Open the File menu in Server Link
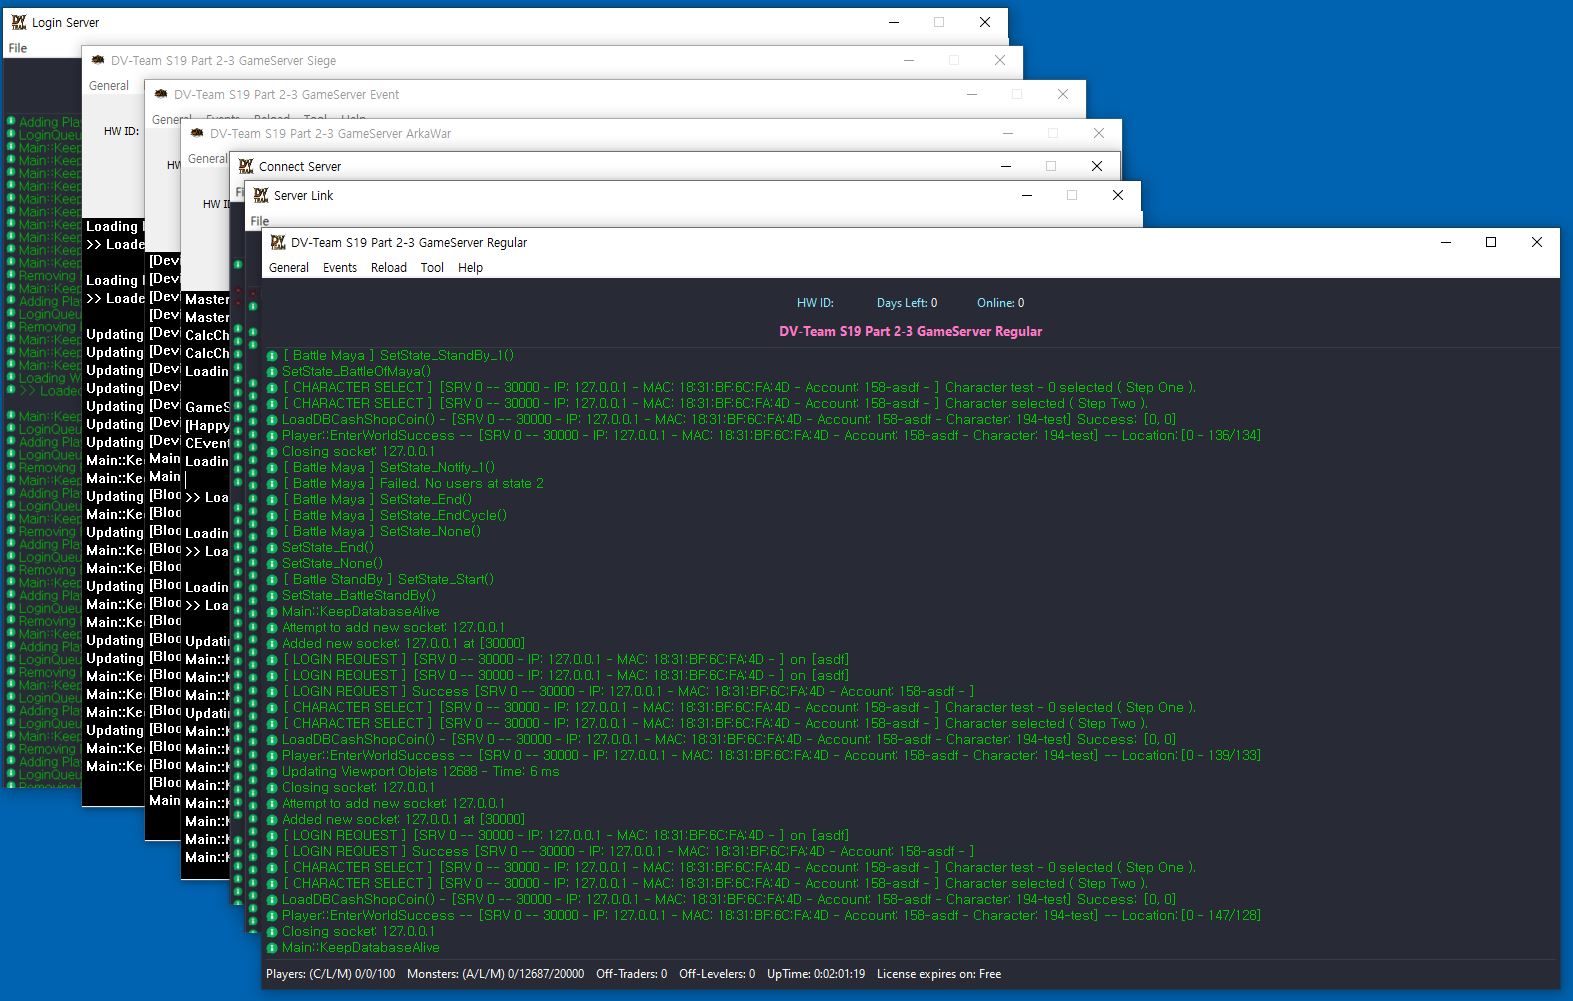The width and height of the screenshot is (1573, 1001). click(260, 221)
